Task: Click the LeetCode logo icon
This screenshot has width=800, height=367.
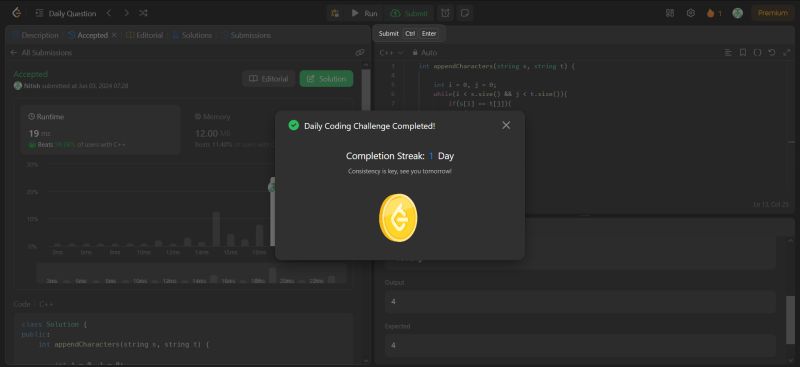Action: pos(17,13)
